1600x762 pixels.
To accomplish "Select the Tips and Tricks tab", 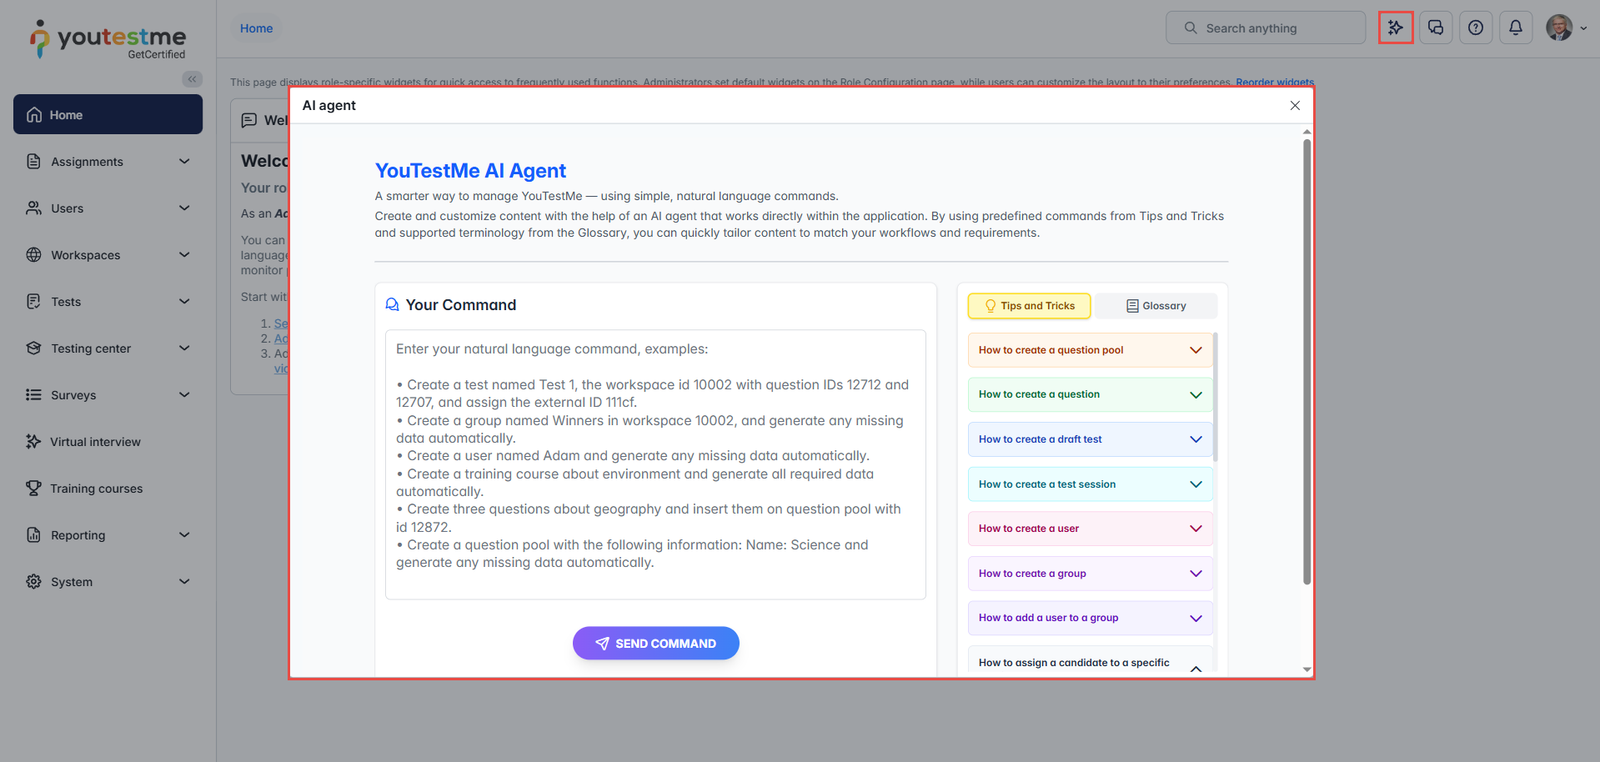I will 1029,306.
